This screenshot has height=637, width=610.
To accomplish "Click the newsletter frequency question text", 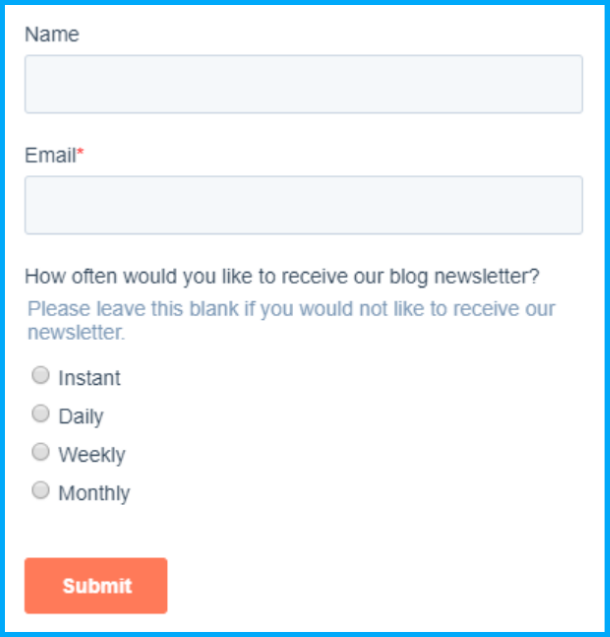I will (x=282, y=276).
